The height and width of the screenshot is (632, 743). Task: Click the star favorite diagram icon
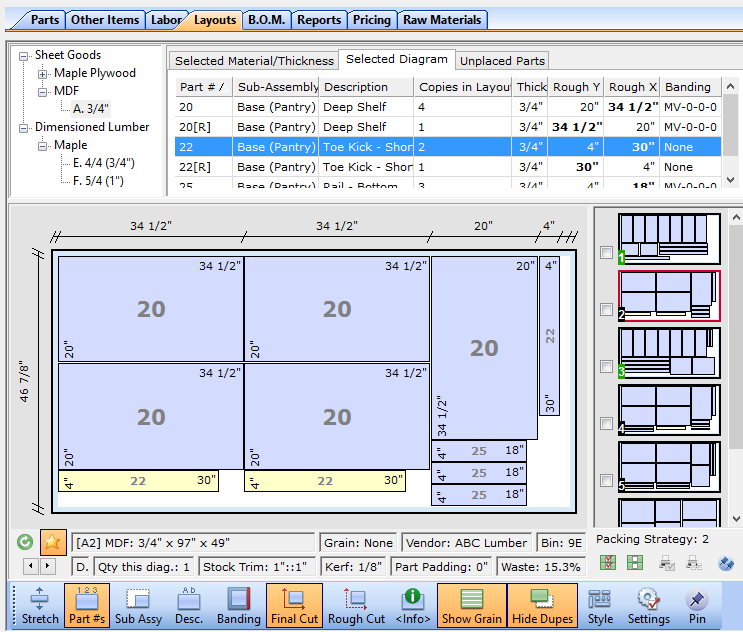(x=53, y=542)
